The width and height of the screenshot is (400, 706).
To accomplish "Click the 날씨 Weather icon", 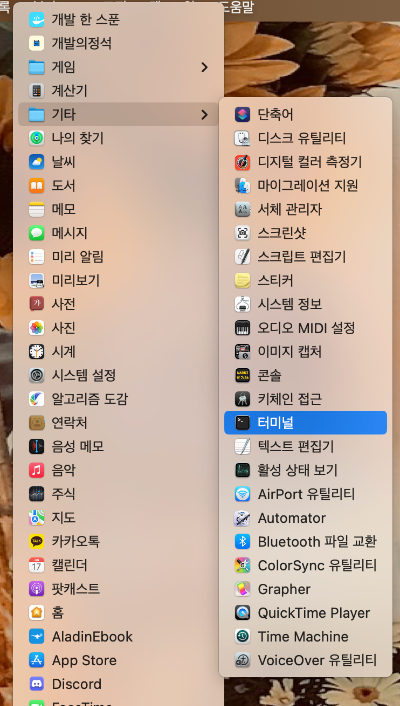I will click(x=36, y=162).
